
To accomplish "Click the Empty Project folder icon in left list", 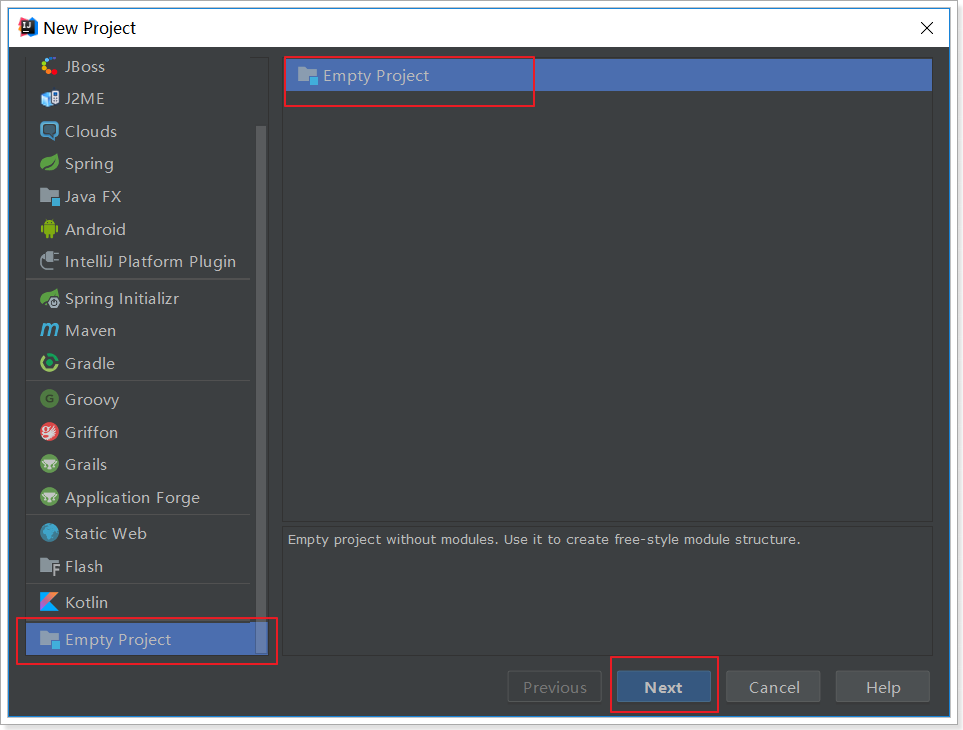I will click(x=49, y=639).
